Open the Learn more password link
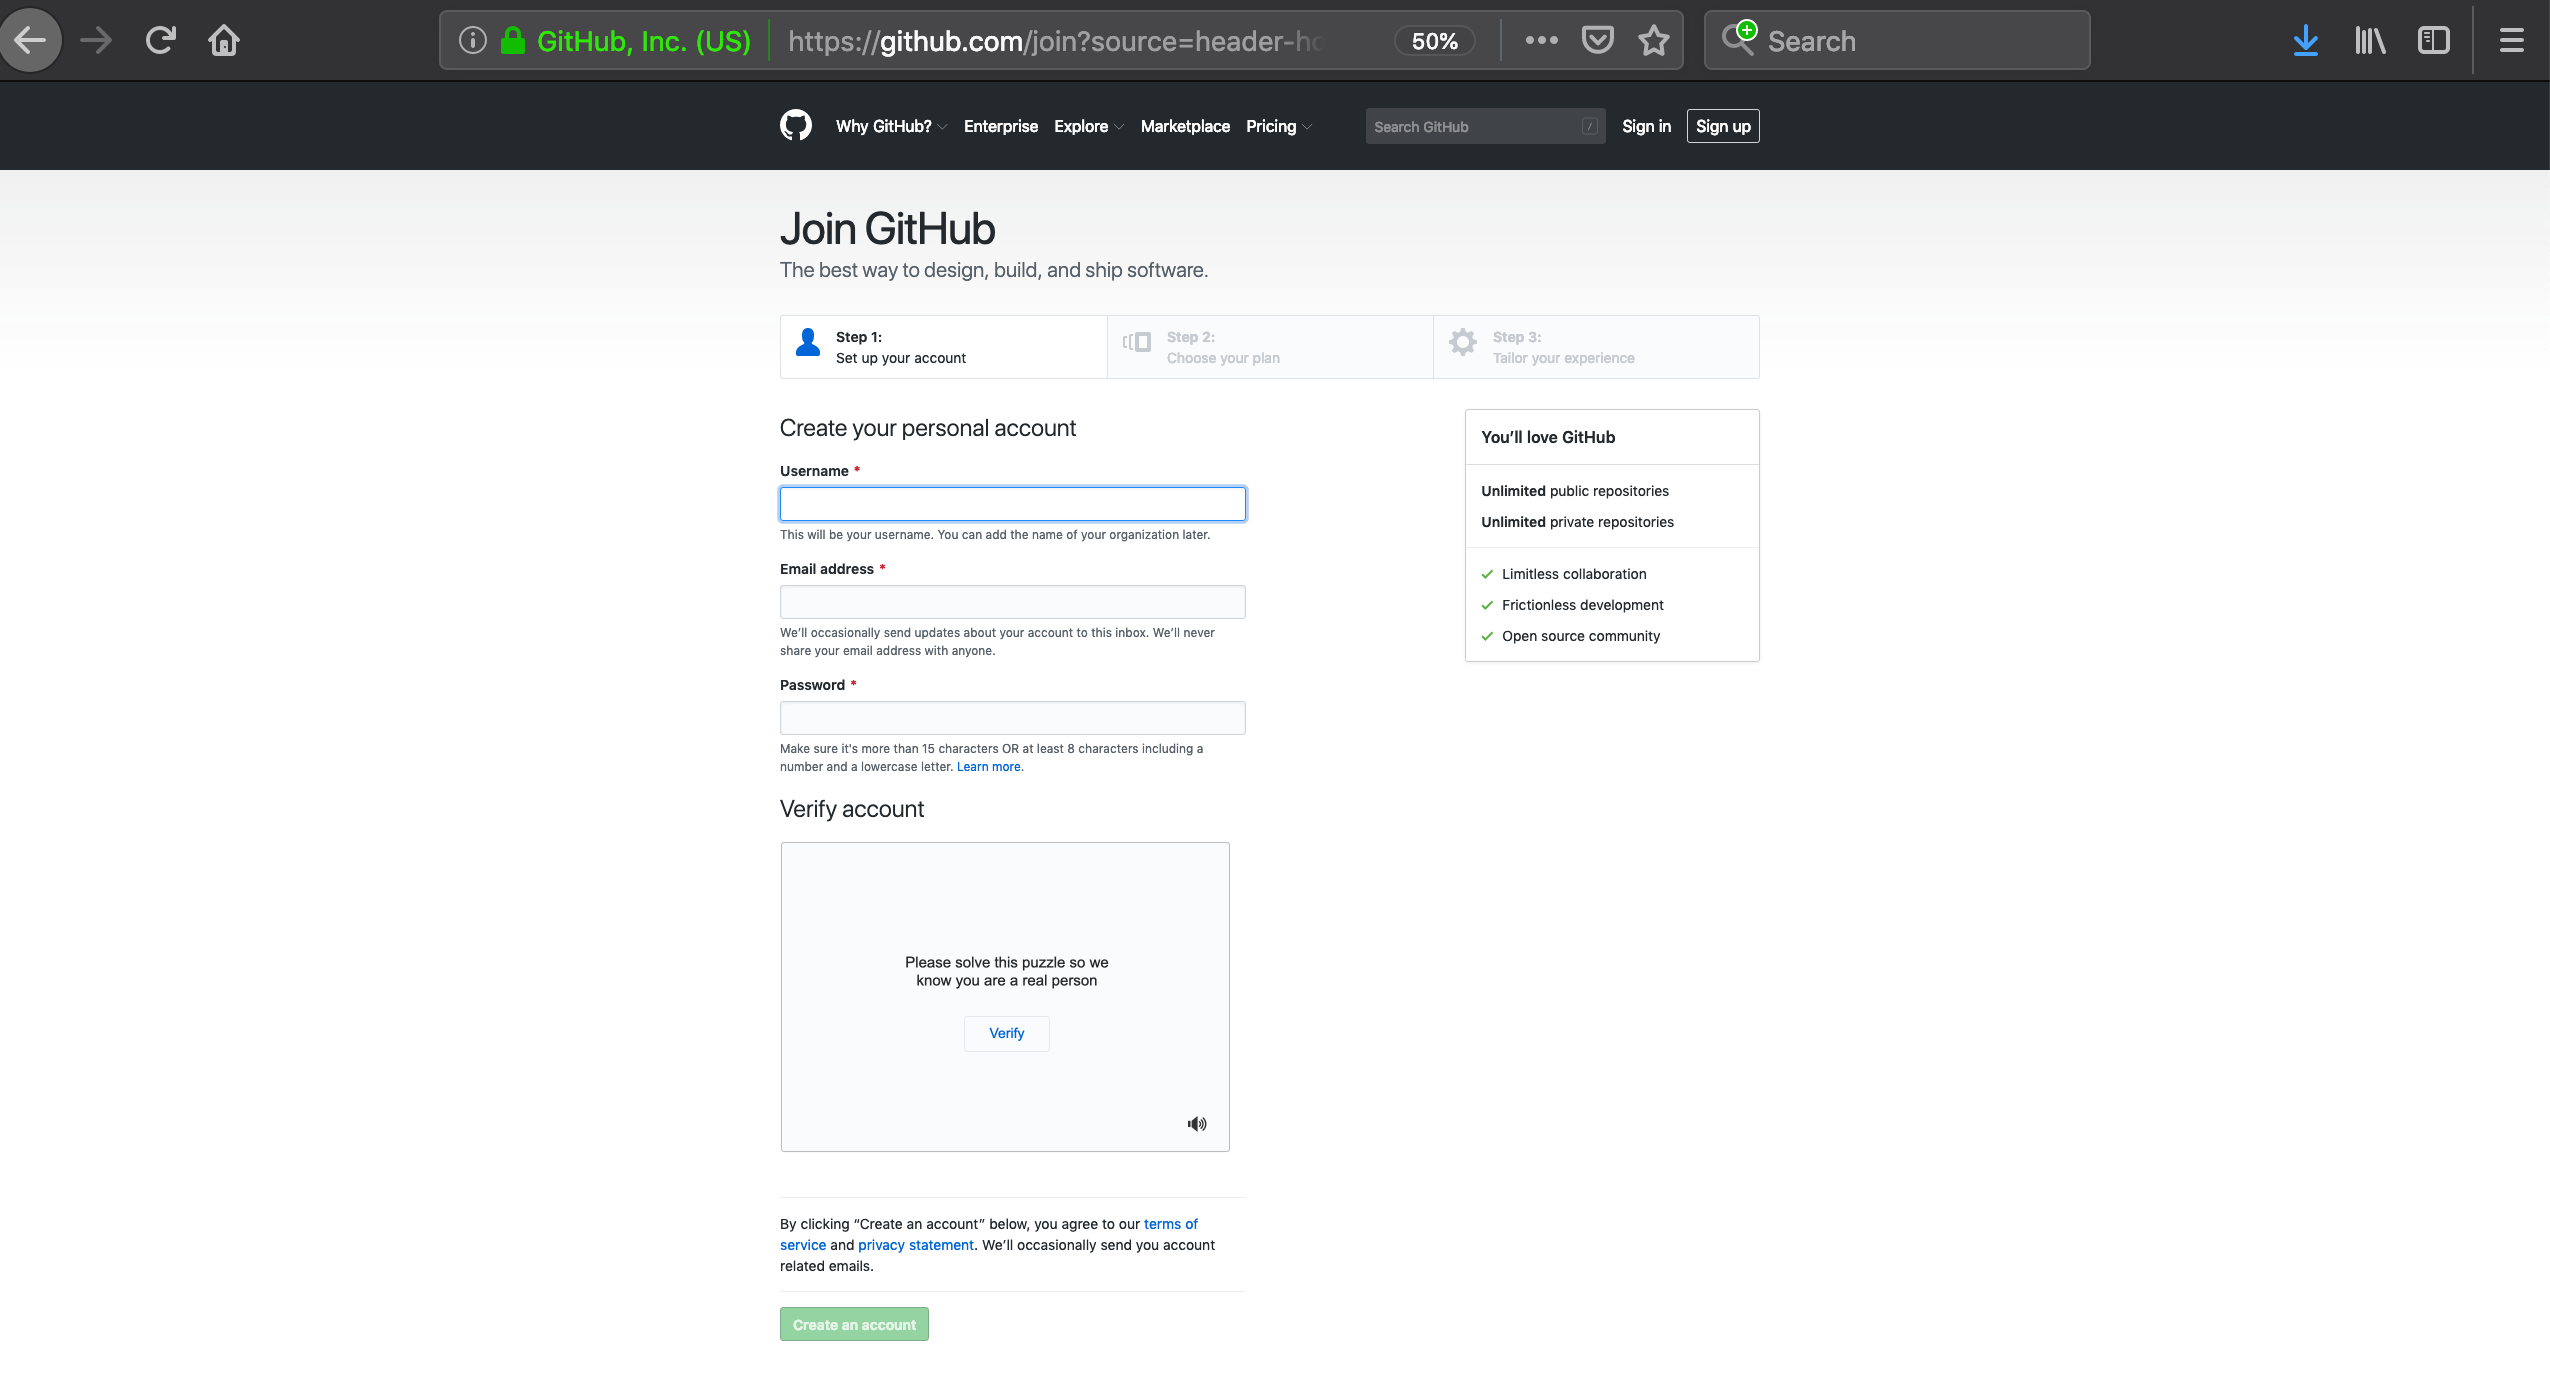The height and width of the screenshot is (1393, 2550). point(989,767)
